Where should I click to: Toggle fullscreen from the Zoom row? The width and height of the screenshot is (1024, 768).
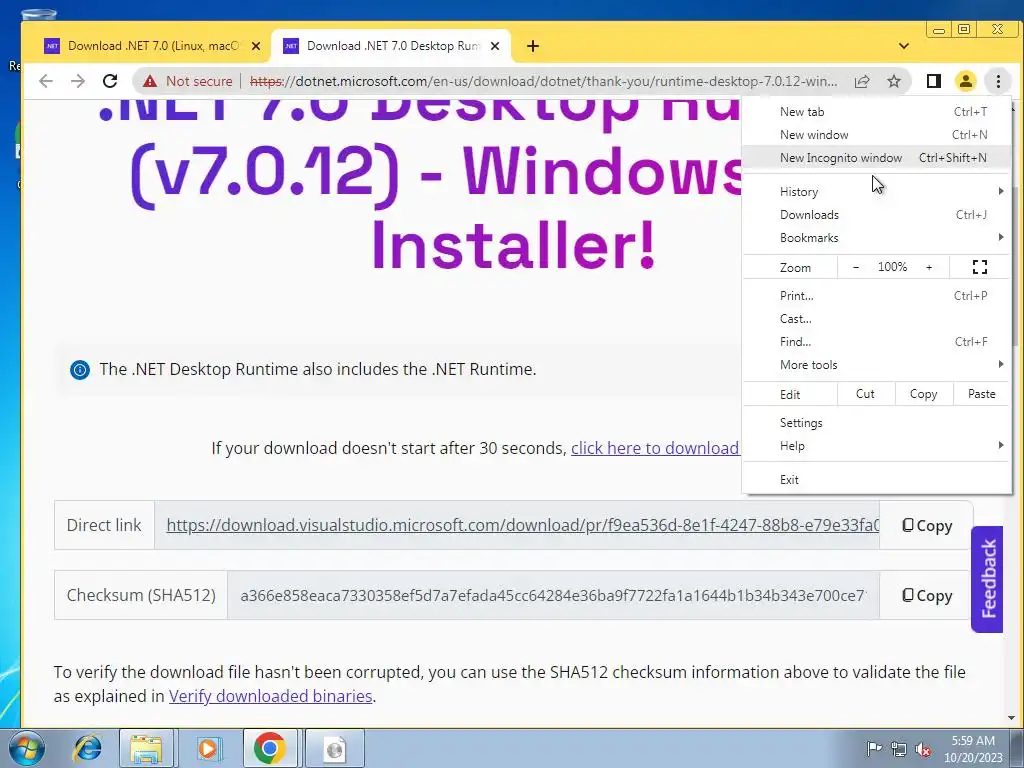(980, 267)
